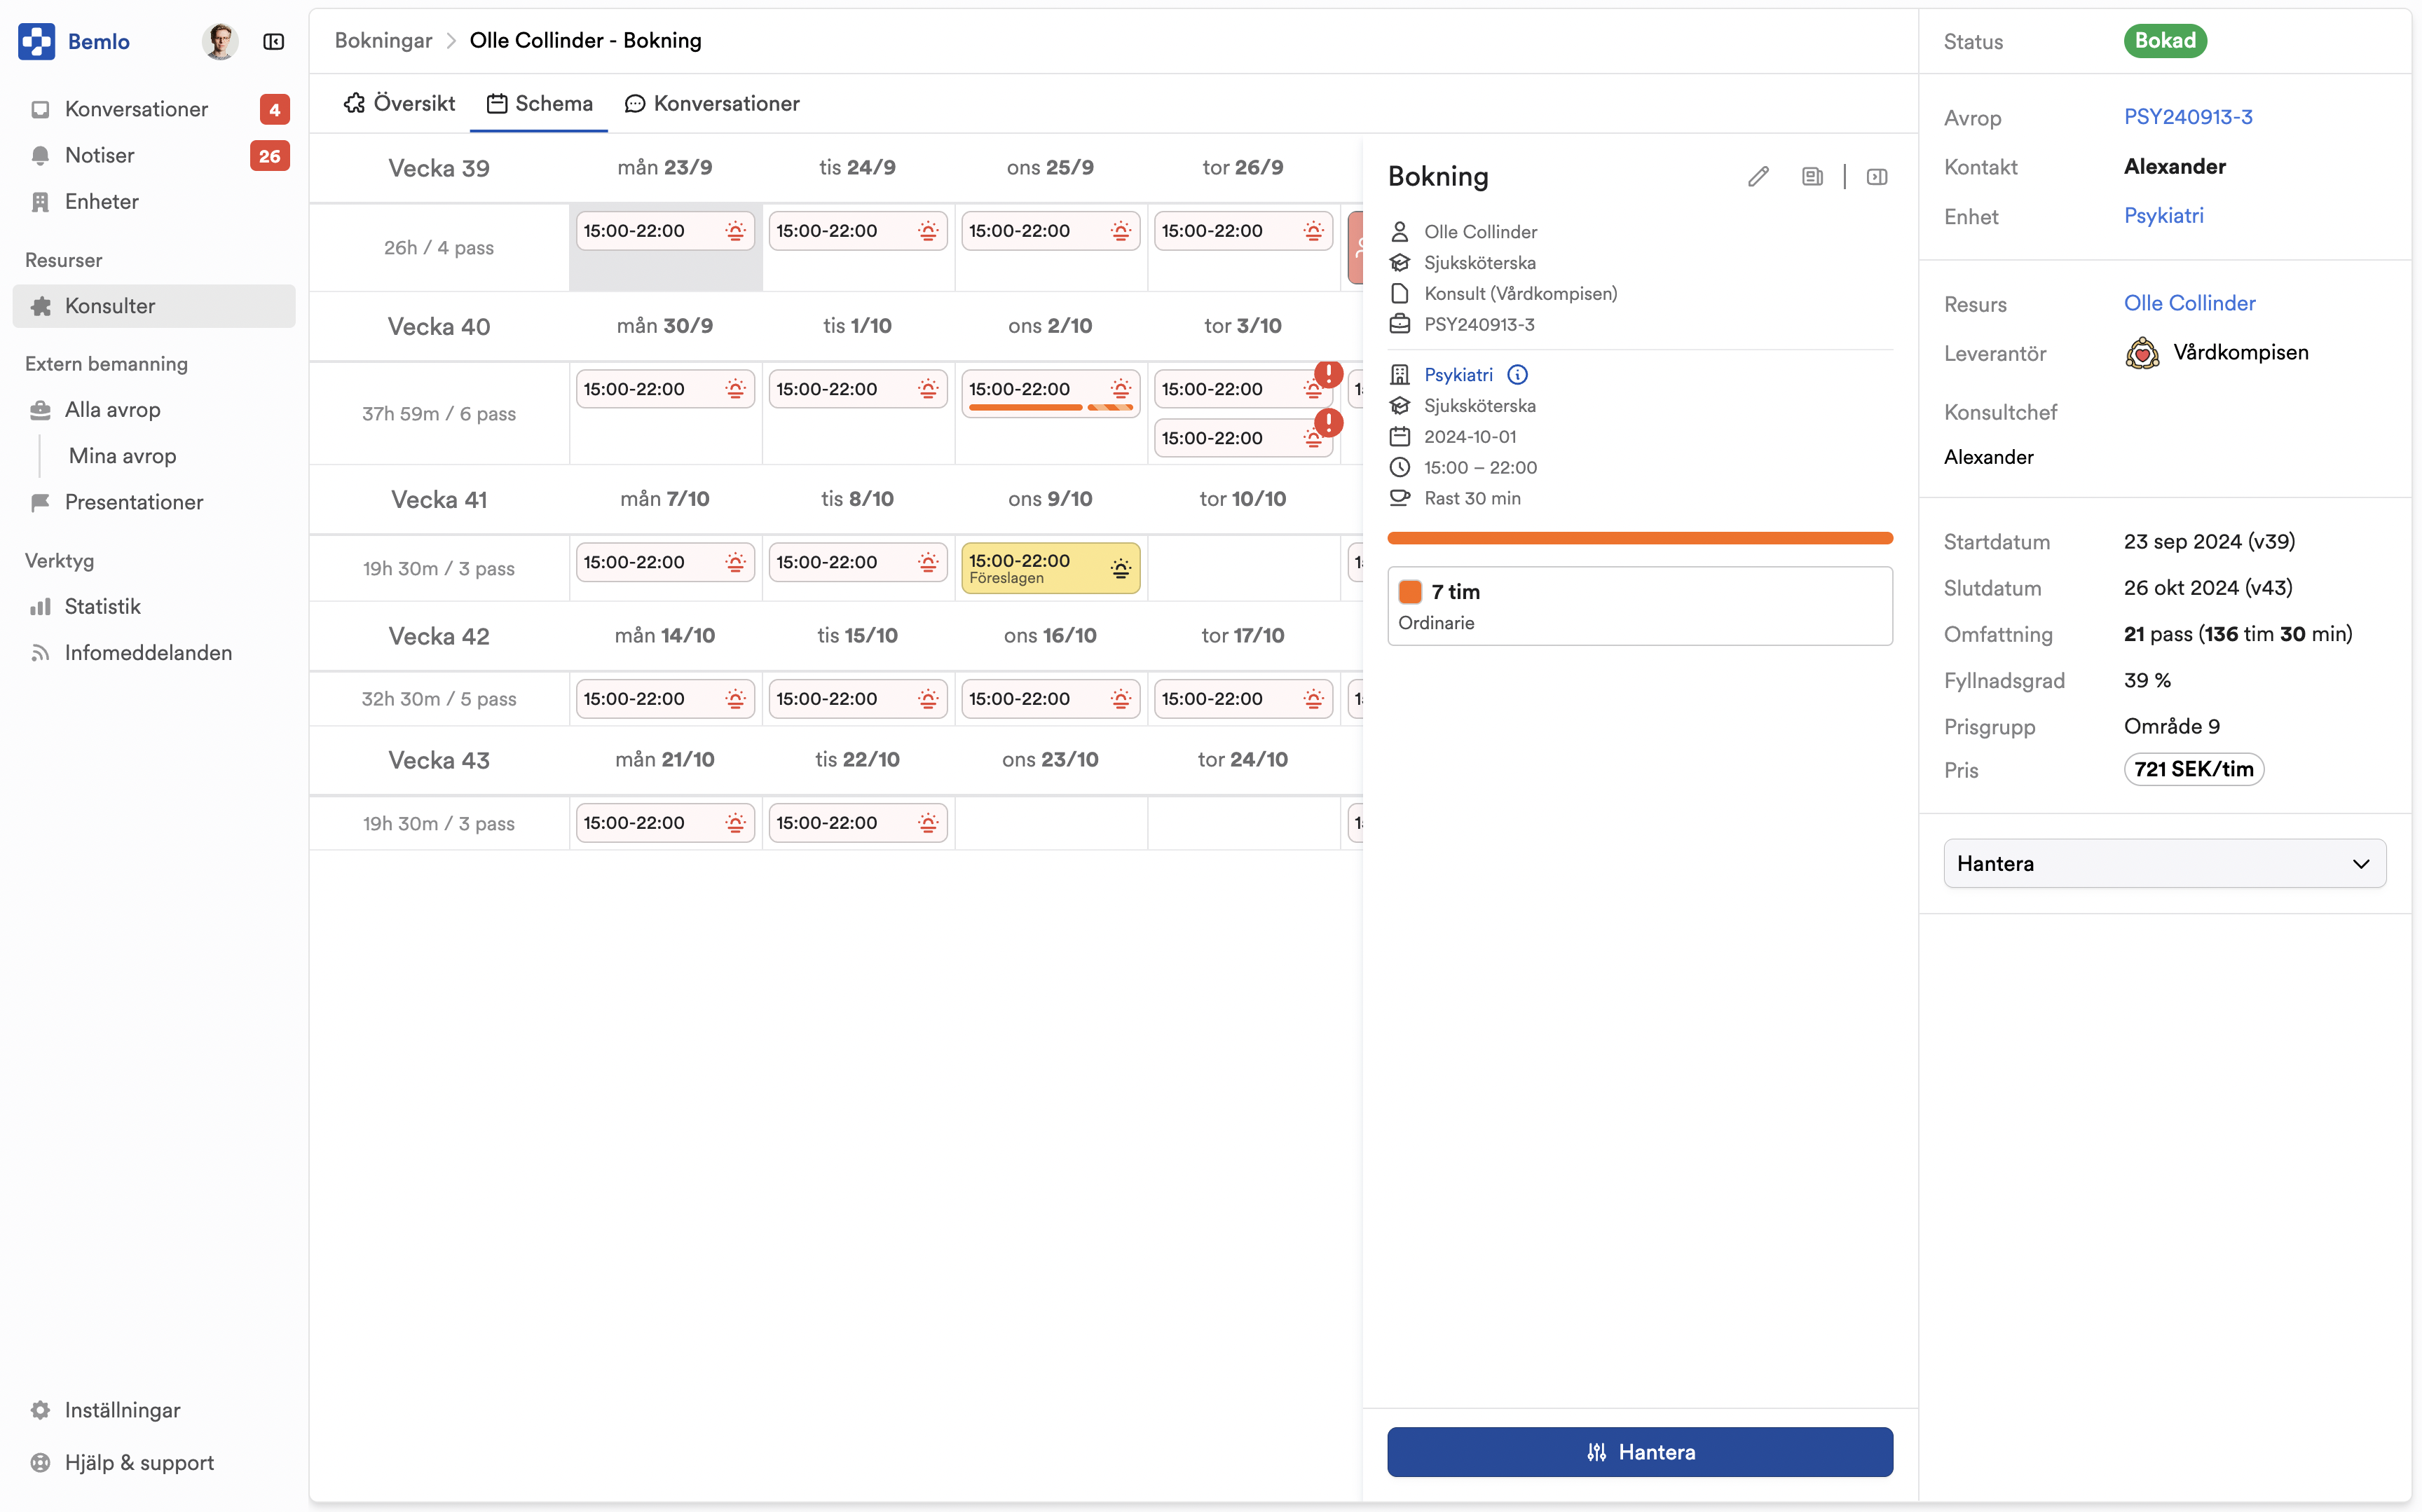Open Mina avrop sub-item
Screen dimensions: 2422x1512
[122, 456]
